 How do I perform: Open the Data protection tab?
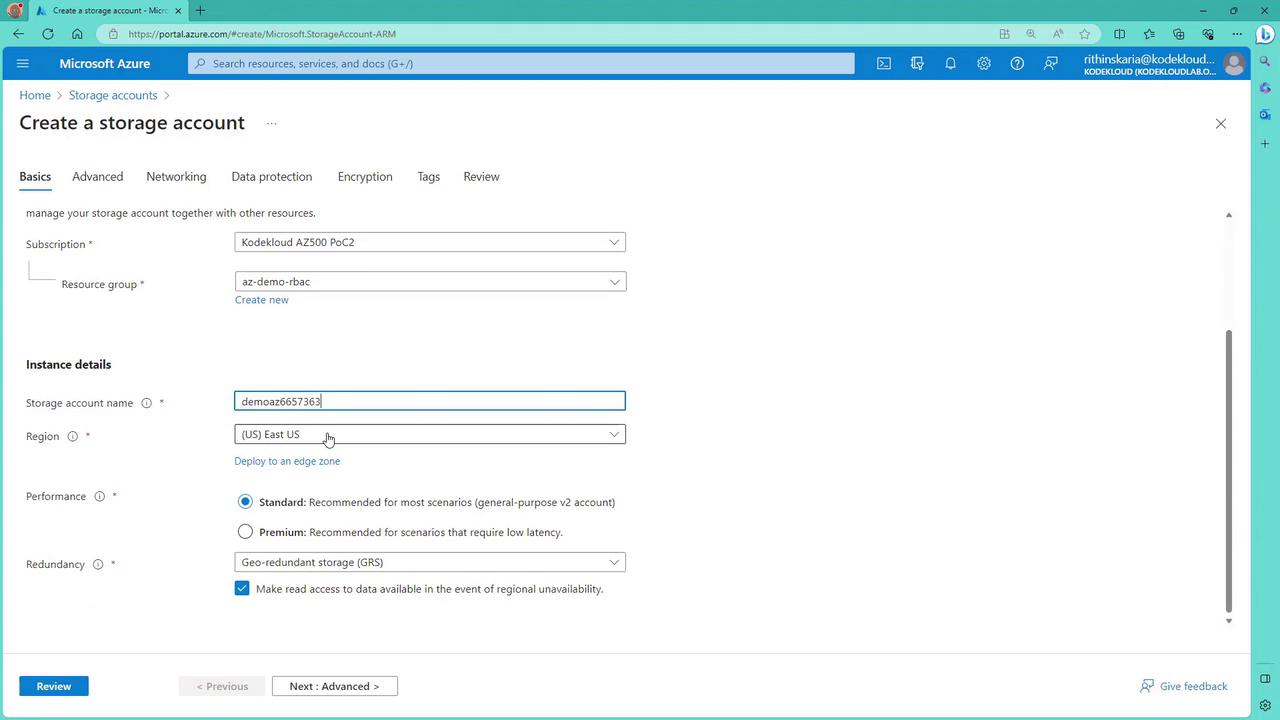[x=272, y=177]
